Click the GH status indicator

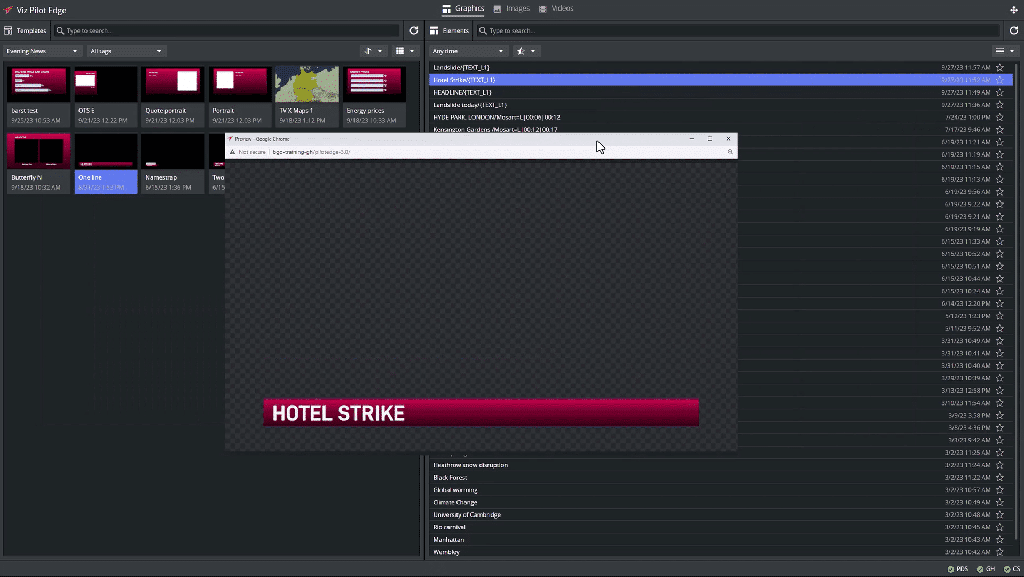tap(984, 569)
